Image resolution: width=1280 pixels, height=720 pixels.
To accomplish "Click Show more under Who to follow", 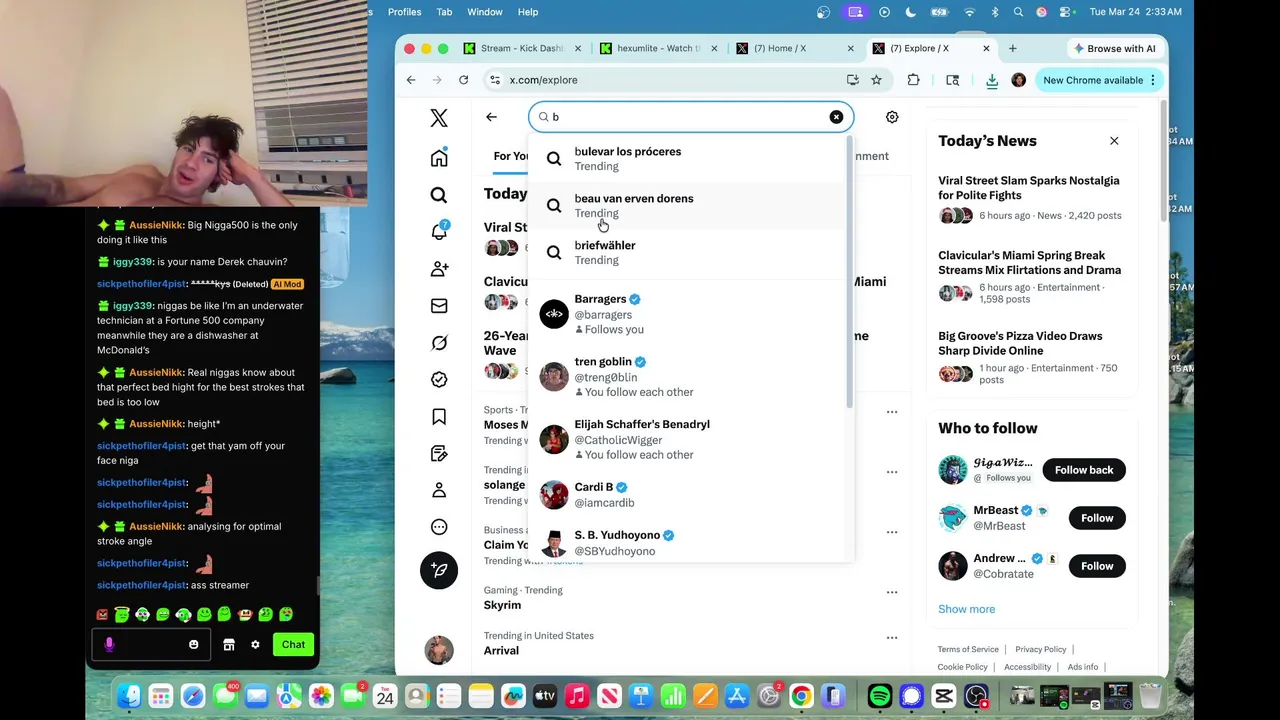I will 966,609.
